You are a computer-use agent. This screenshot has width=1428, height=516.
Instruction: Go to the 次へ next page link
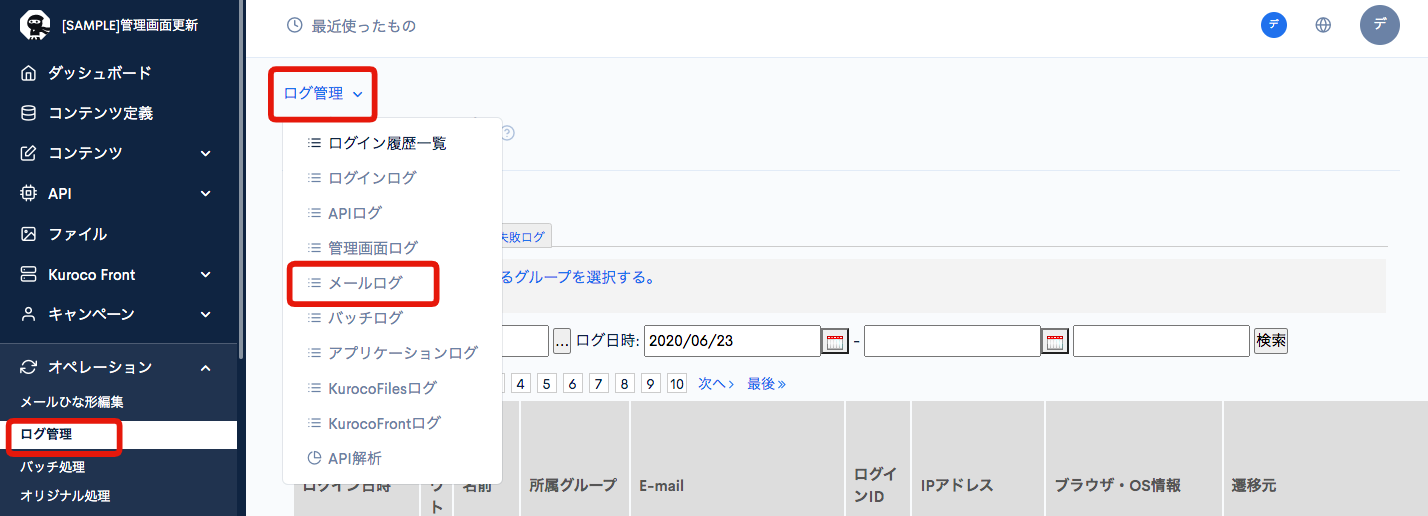[x=715, y=384]
